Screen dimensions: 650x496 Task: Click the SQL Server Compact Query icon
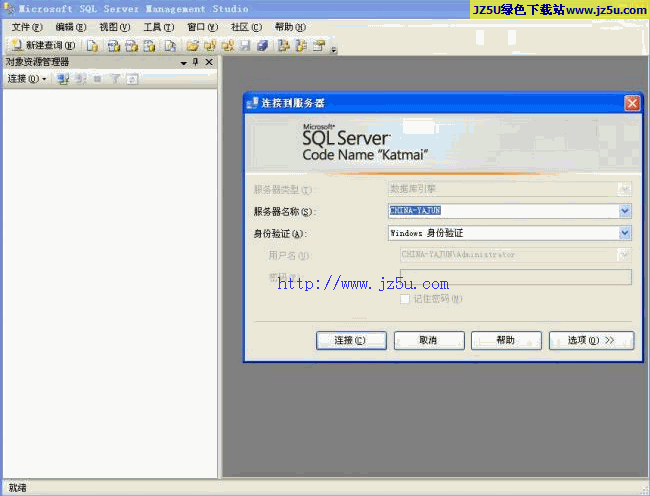click(x=170, y=46)
